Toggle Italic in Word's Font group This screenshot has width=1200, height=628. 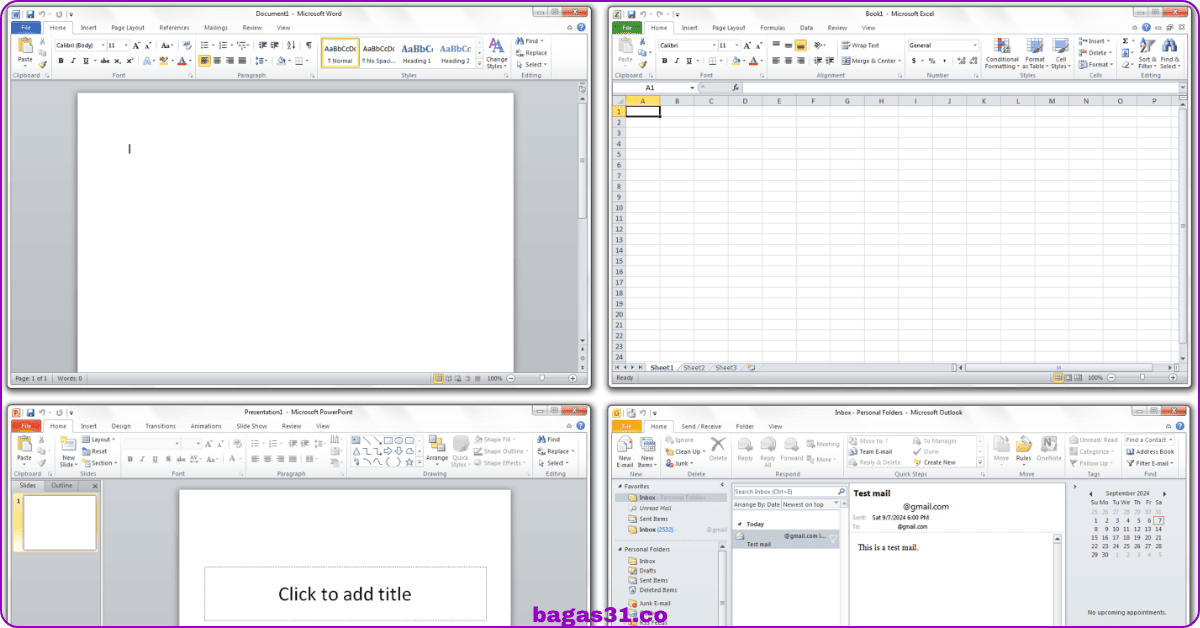(x=72, y=61)
